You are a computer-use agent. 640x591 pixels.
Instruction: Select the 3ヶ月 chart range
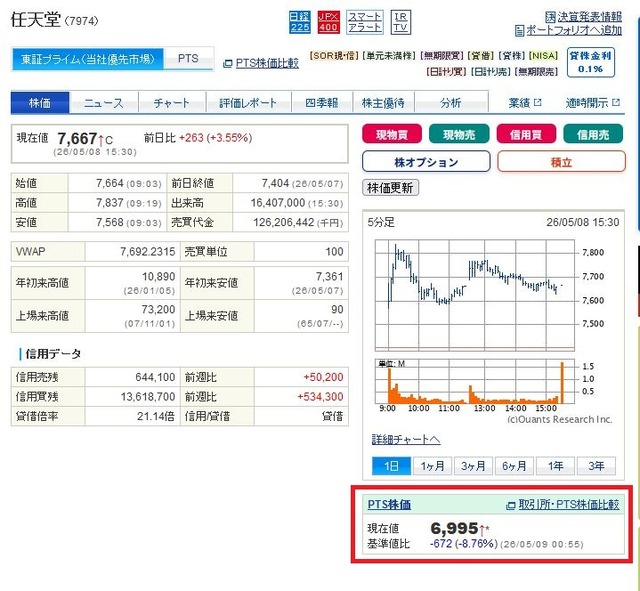click(473, 466)
